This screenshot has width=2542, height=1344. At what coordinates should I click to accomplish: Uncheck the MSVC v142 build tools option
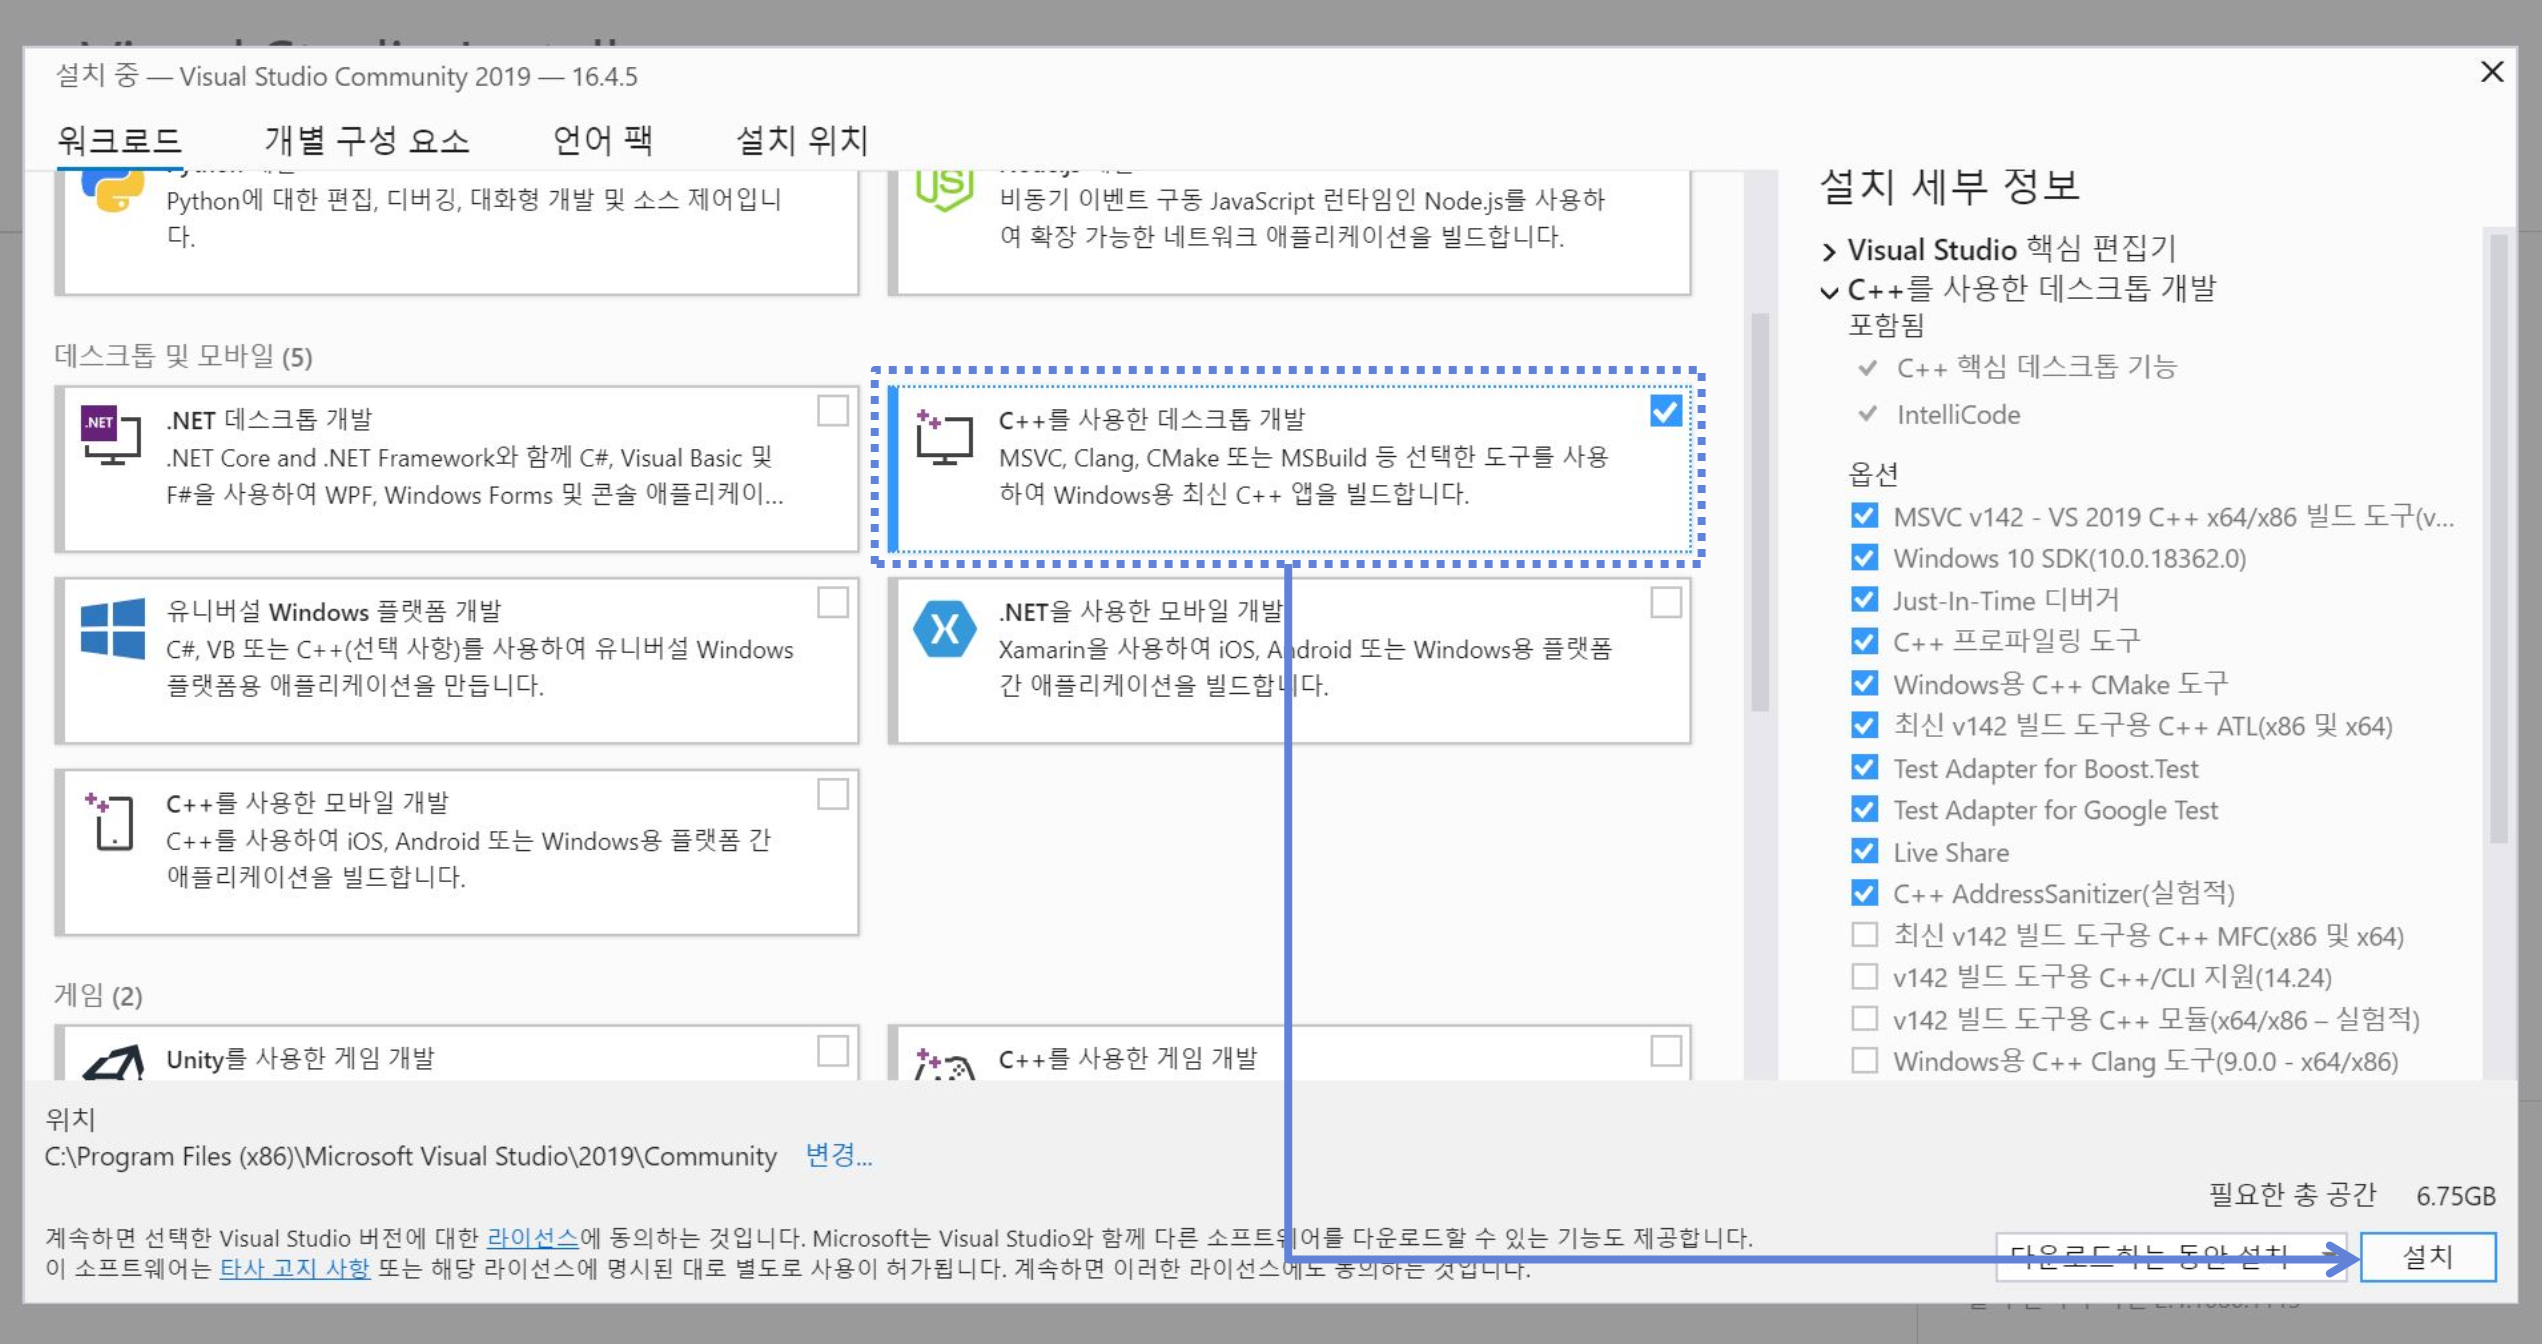[x=1864, y=516]
